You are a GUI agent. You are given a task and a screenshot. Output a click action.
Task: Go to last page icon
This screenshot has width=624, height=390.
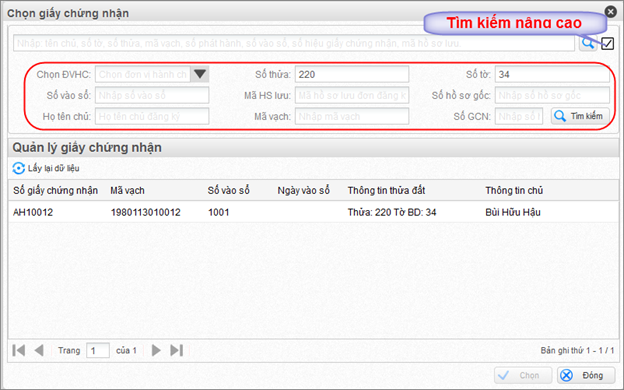click(177, 350)
